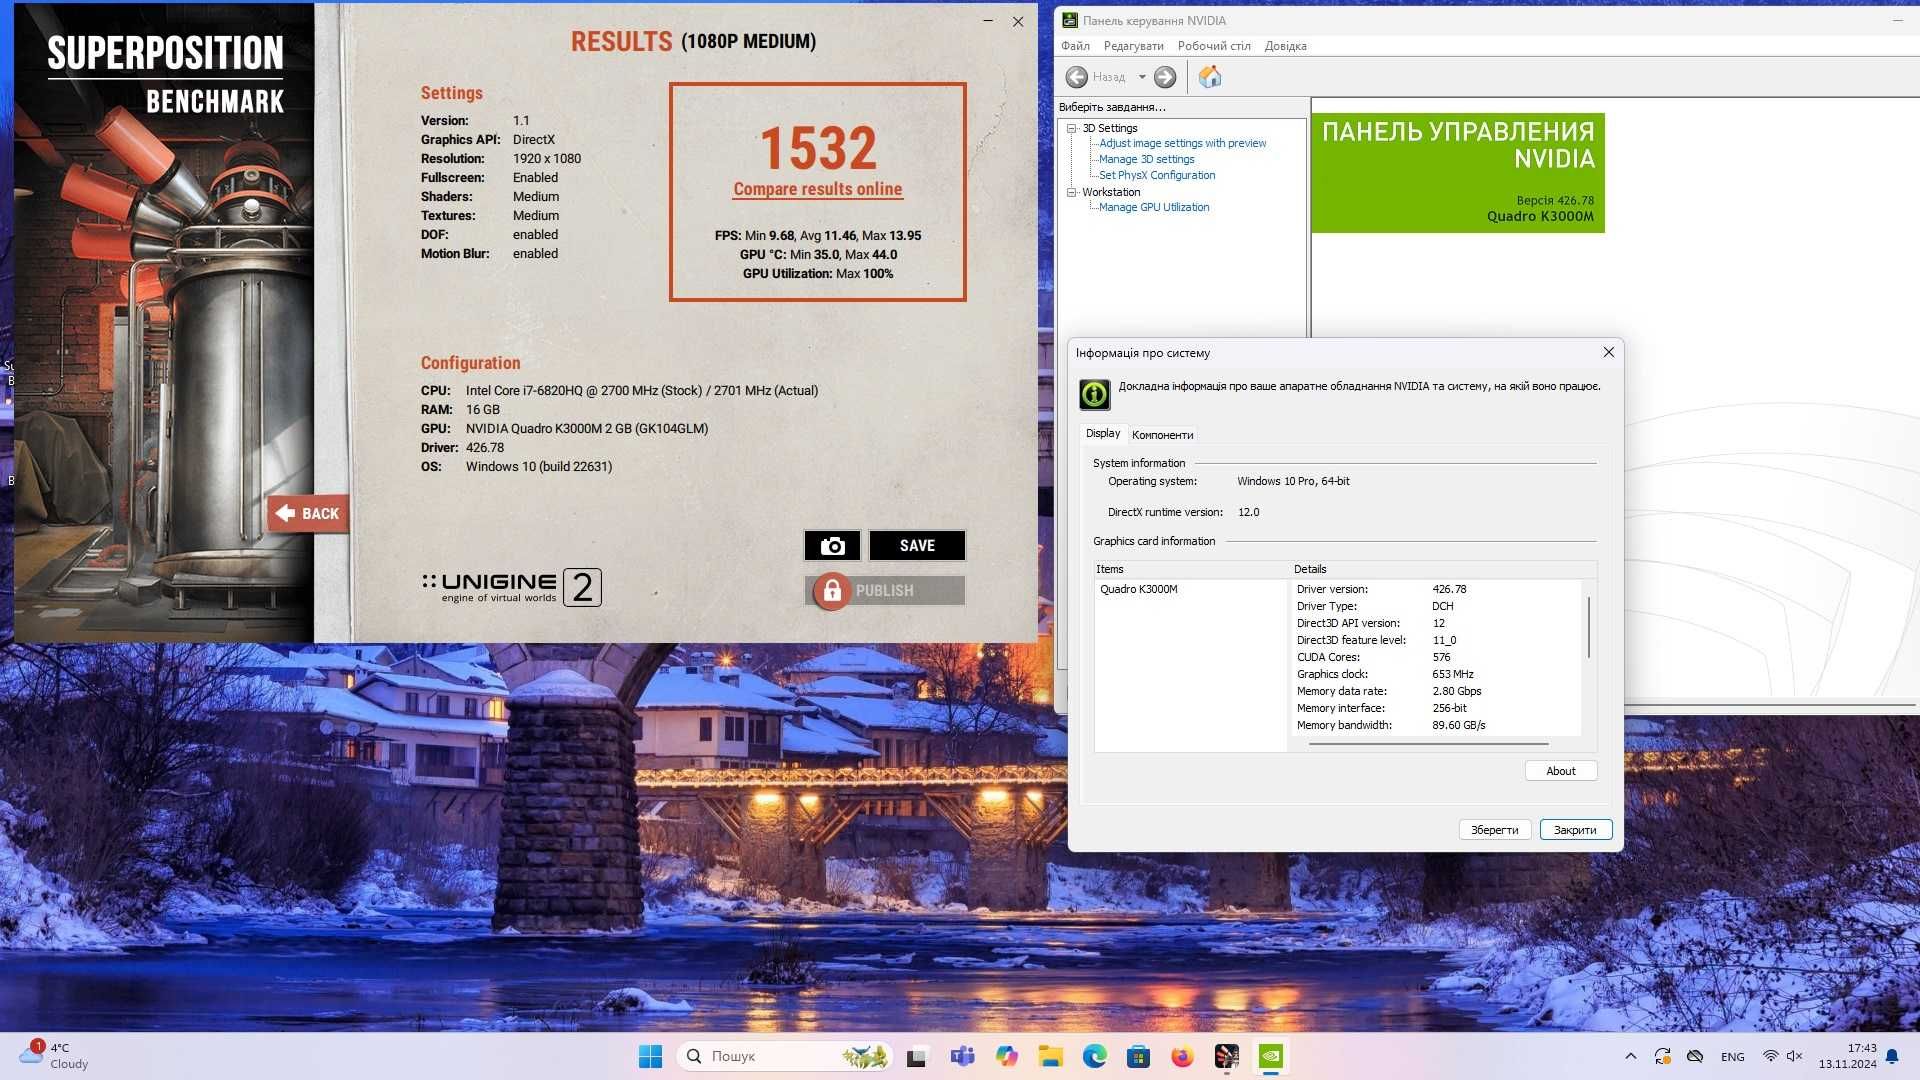The image size is (1920, 1080).
Task: Open the Довідка menu
Action: [1285, 46]
